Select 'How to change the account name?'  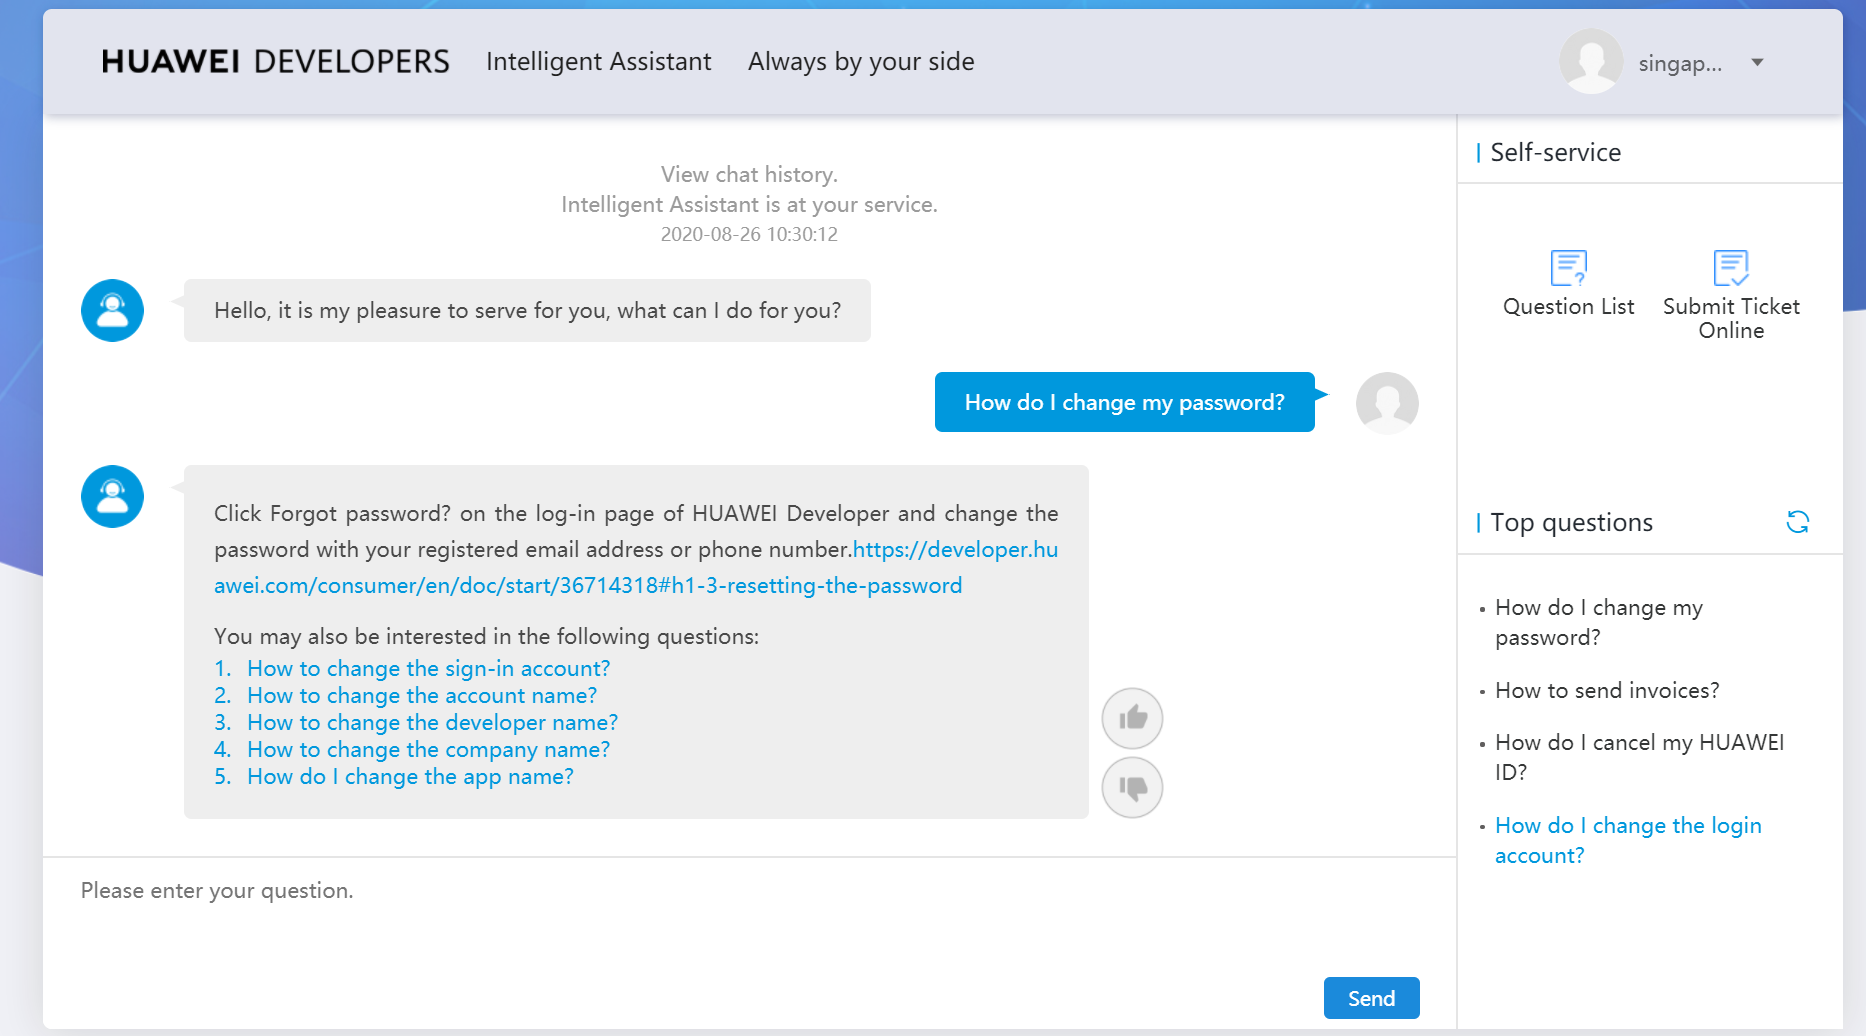point(421,696)
